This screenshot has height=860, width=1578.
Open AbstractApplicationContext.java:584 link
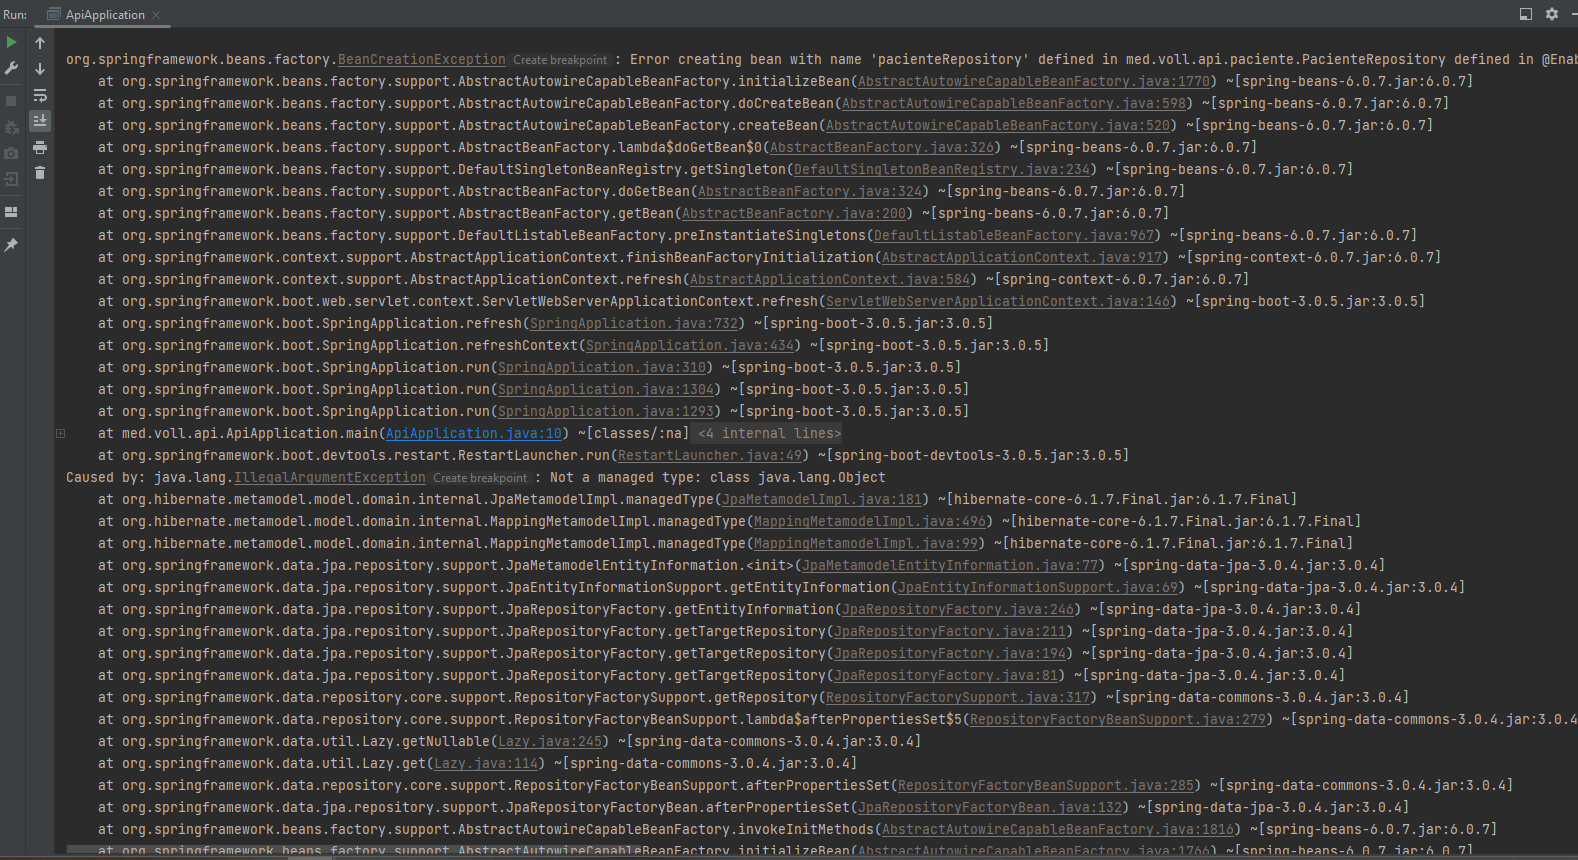pyautogui.click(x=830, y=280)
